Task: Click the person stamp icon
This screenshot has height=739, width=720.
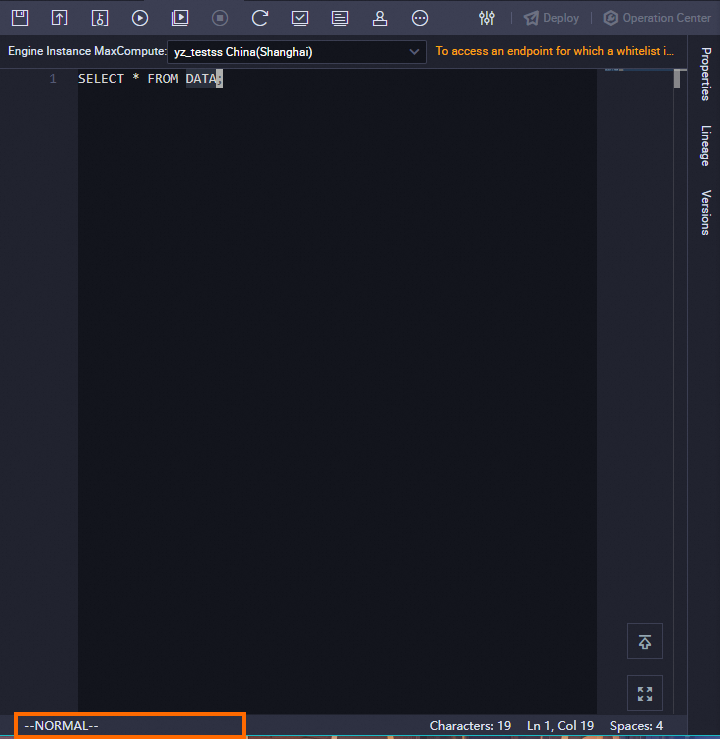Action: [380, 18]
